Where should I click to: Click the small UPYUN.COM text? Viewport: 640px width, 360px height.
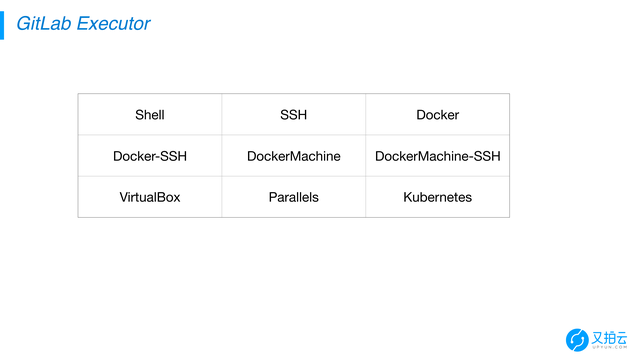point(609,347)
